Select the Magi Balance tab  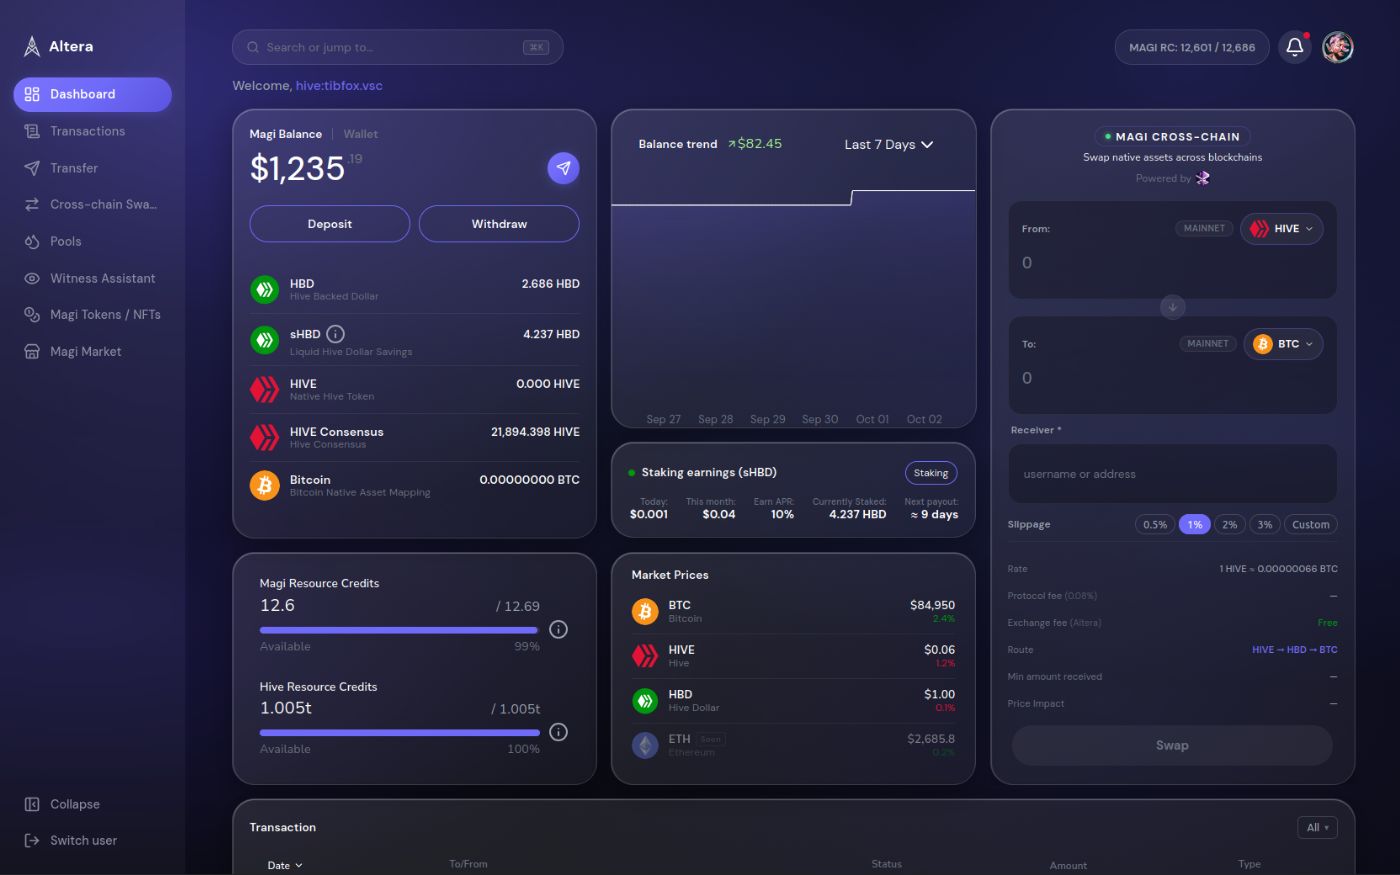point(286,134)
